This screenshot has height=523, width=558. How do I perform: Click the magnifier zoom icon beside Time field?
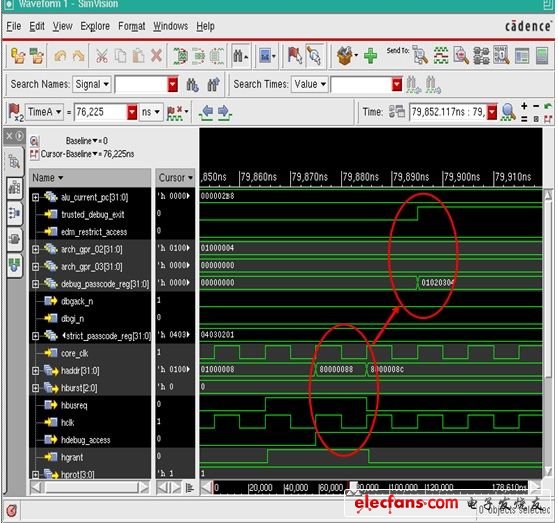tap(508, 112)
